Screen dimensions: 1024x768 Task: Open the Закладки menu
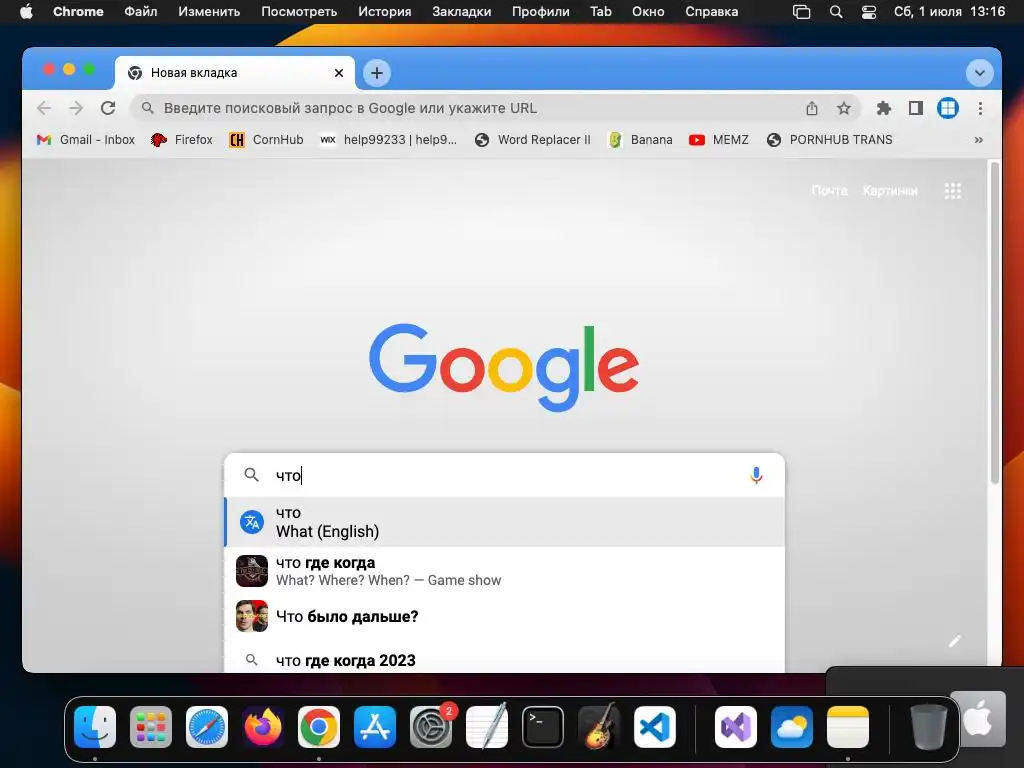(x=462, y=12)
